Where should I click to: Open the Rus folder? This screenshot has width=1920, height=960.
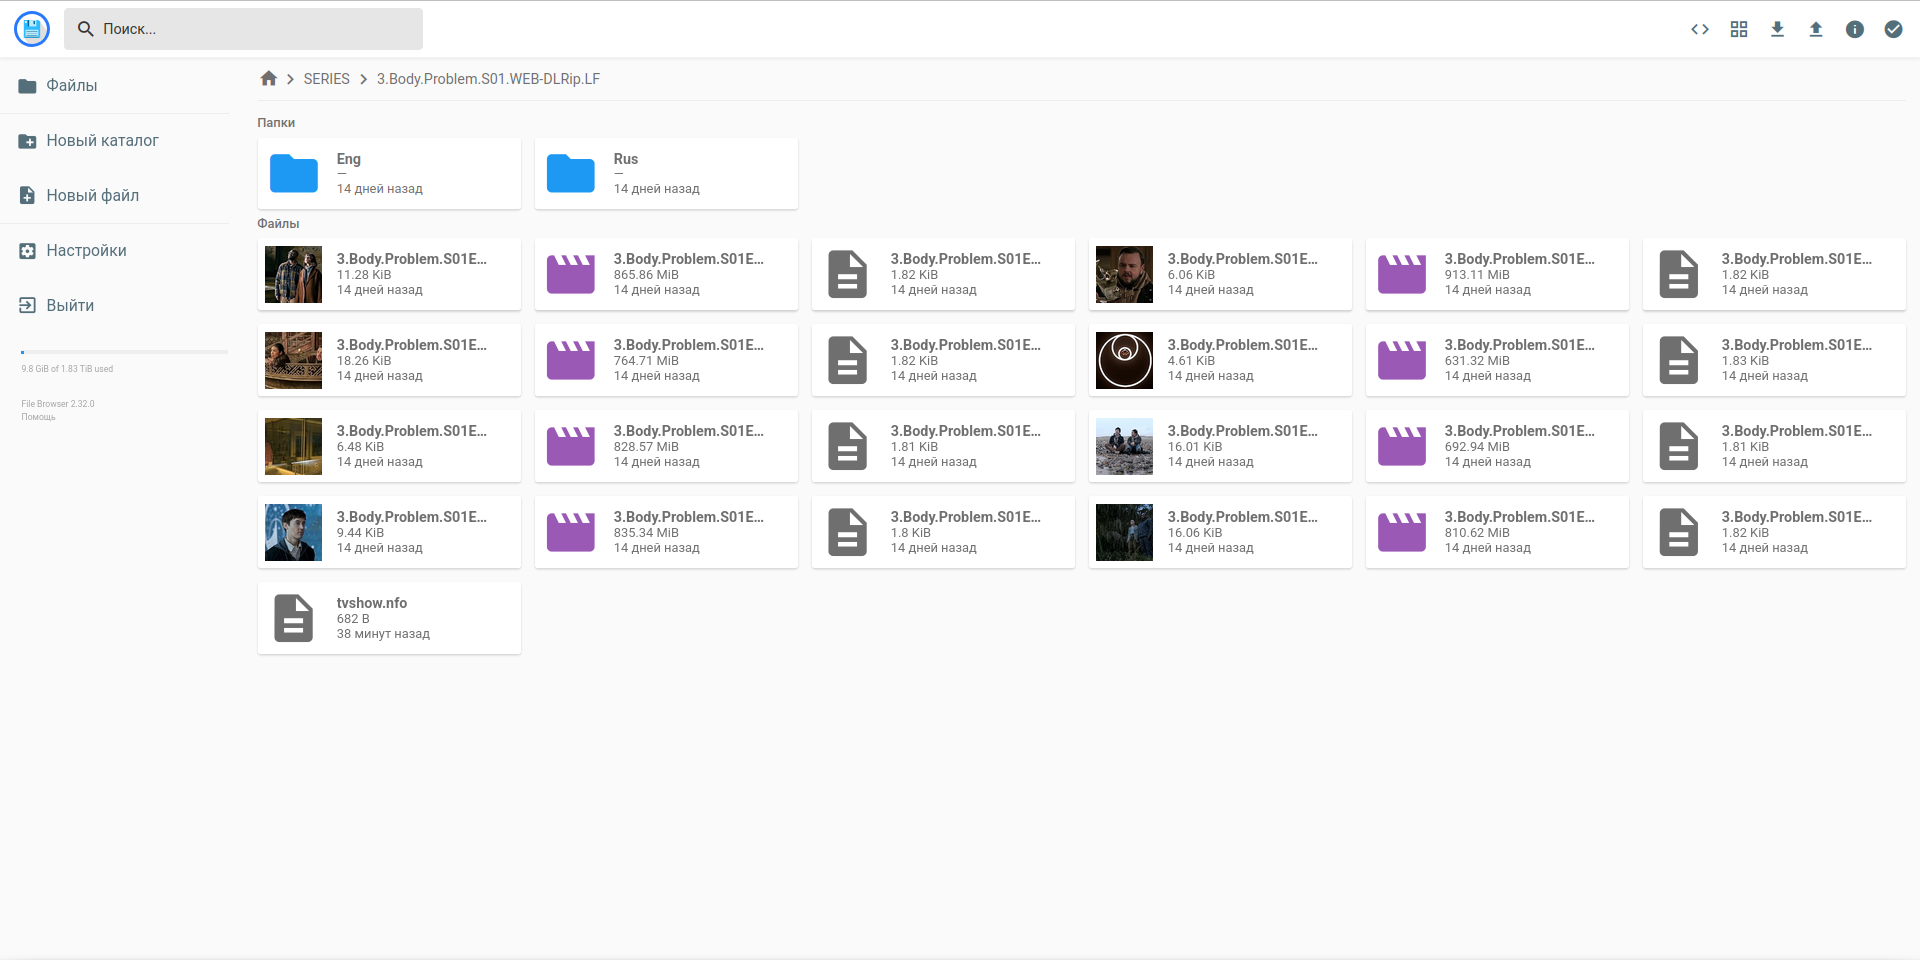click(666, 174)
